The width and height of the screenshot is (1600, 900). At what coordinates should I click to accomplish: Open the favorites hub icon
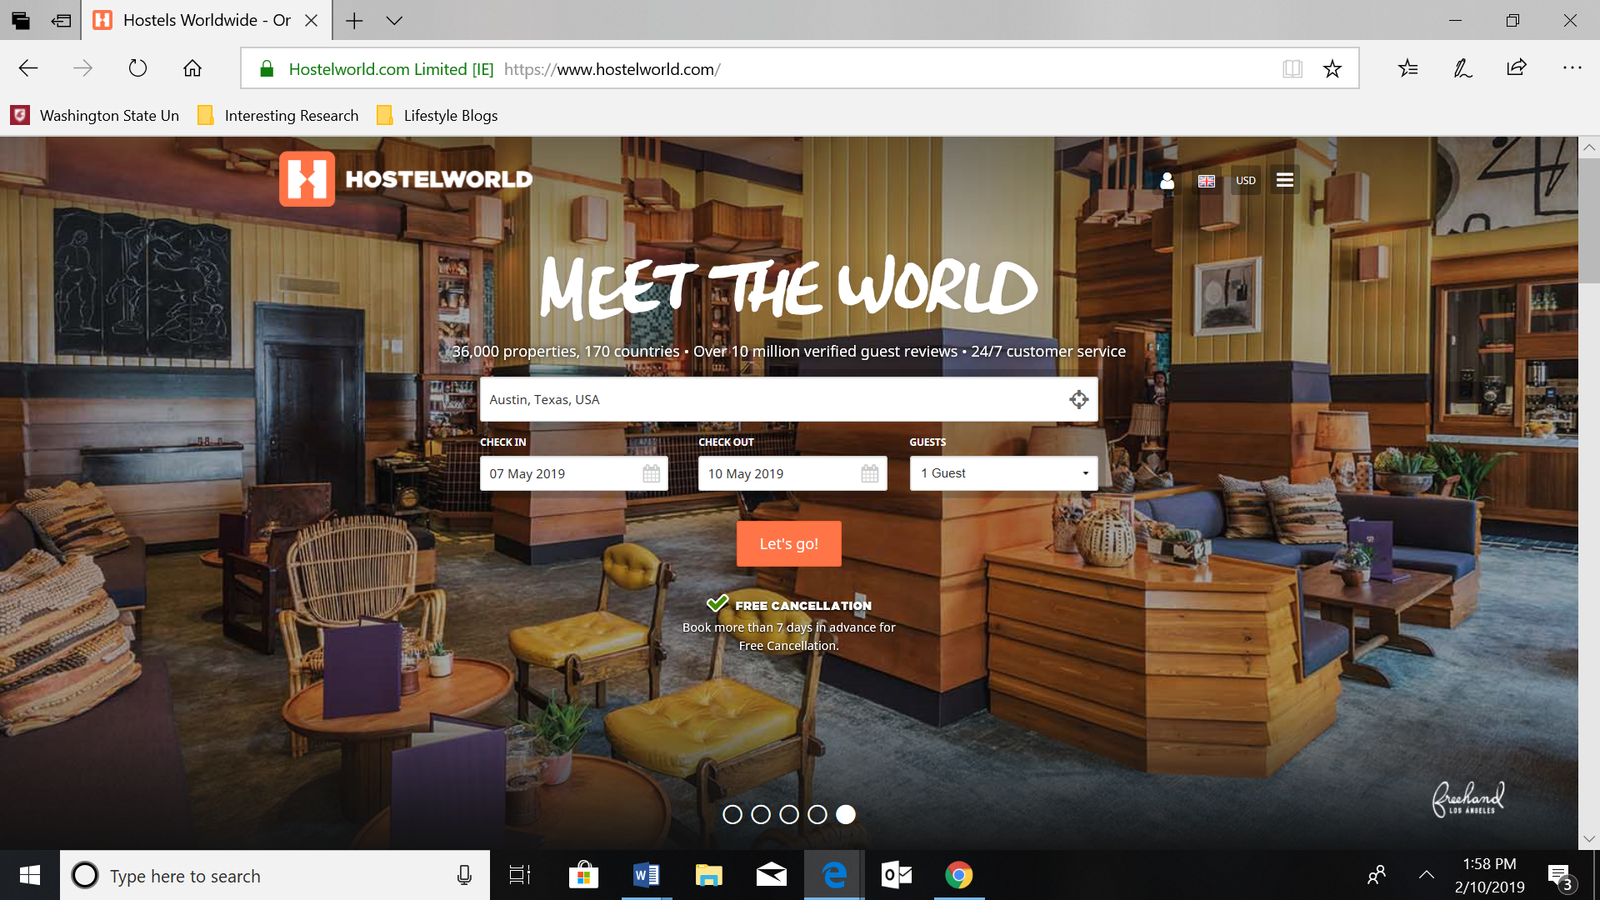[1408, 68]
